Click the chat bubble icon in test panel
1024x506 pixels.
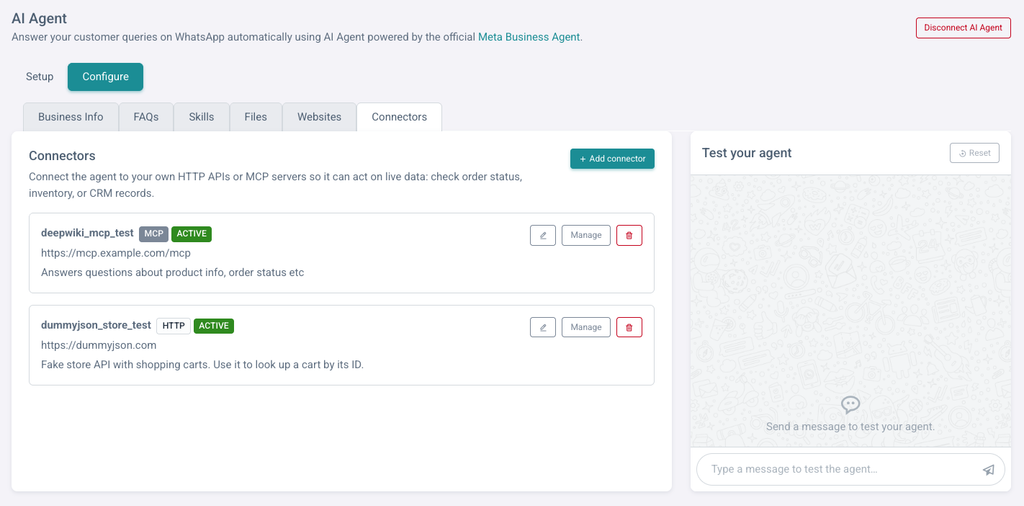tap(850, 405)
